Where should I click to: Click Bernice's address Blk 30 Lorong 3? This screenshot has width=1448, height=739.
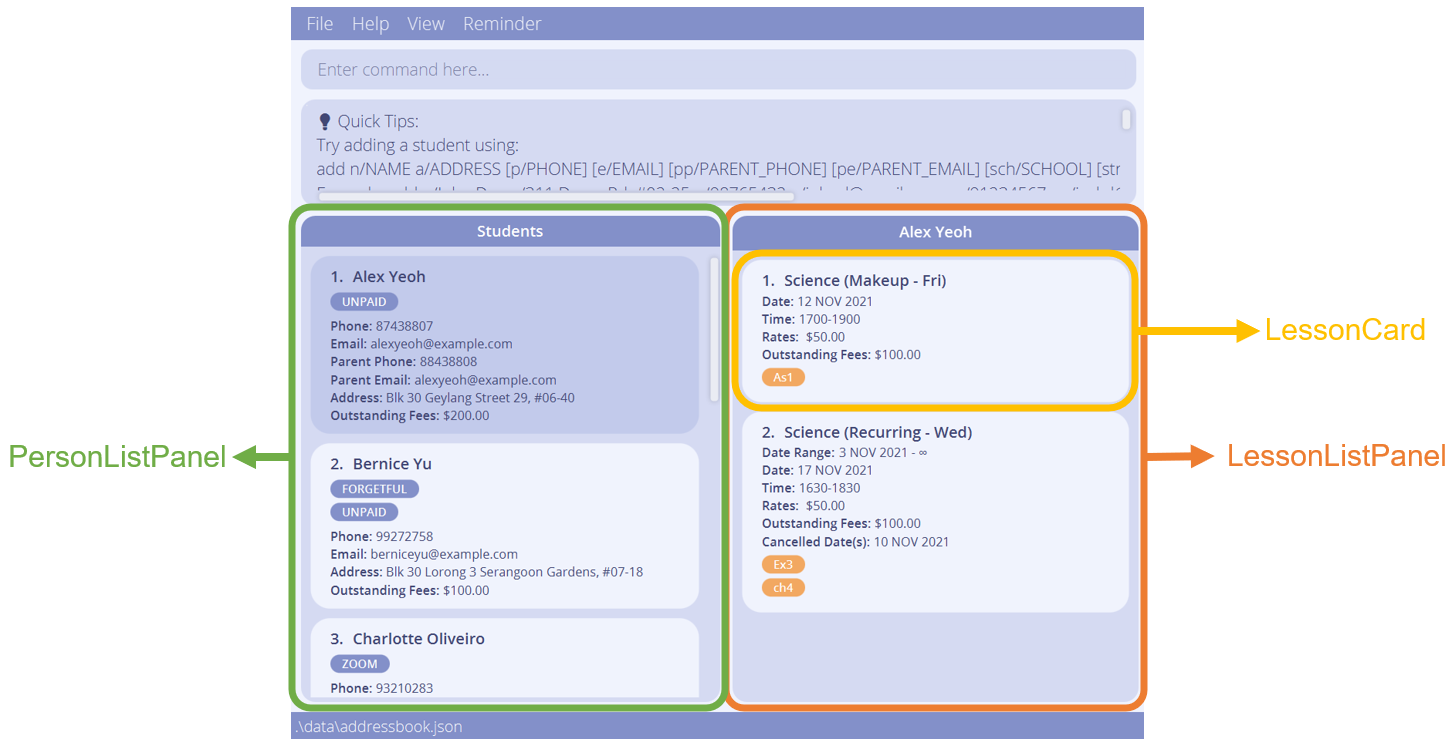click(x=514, y=573)
